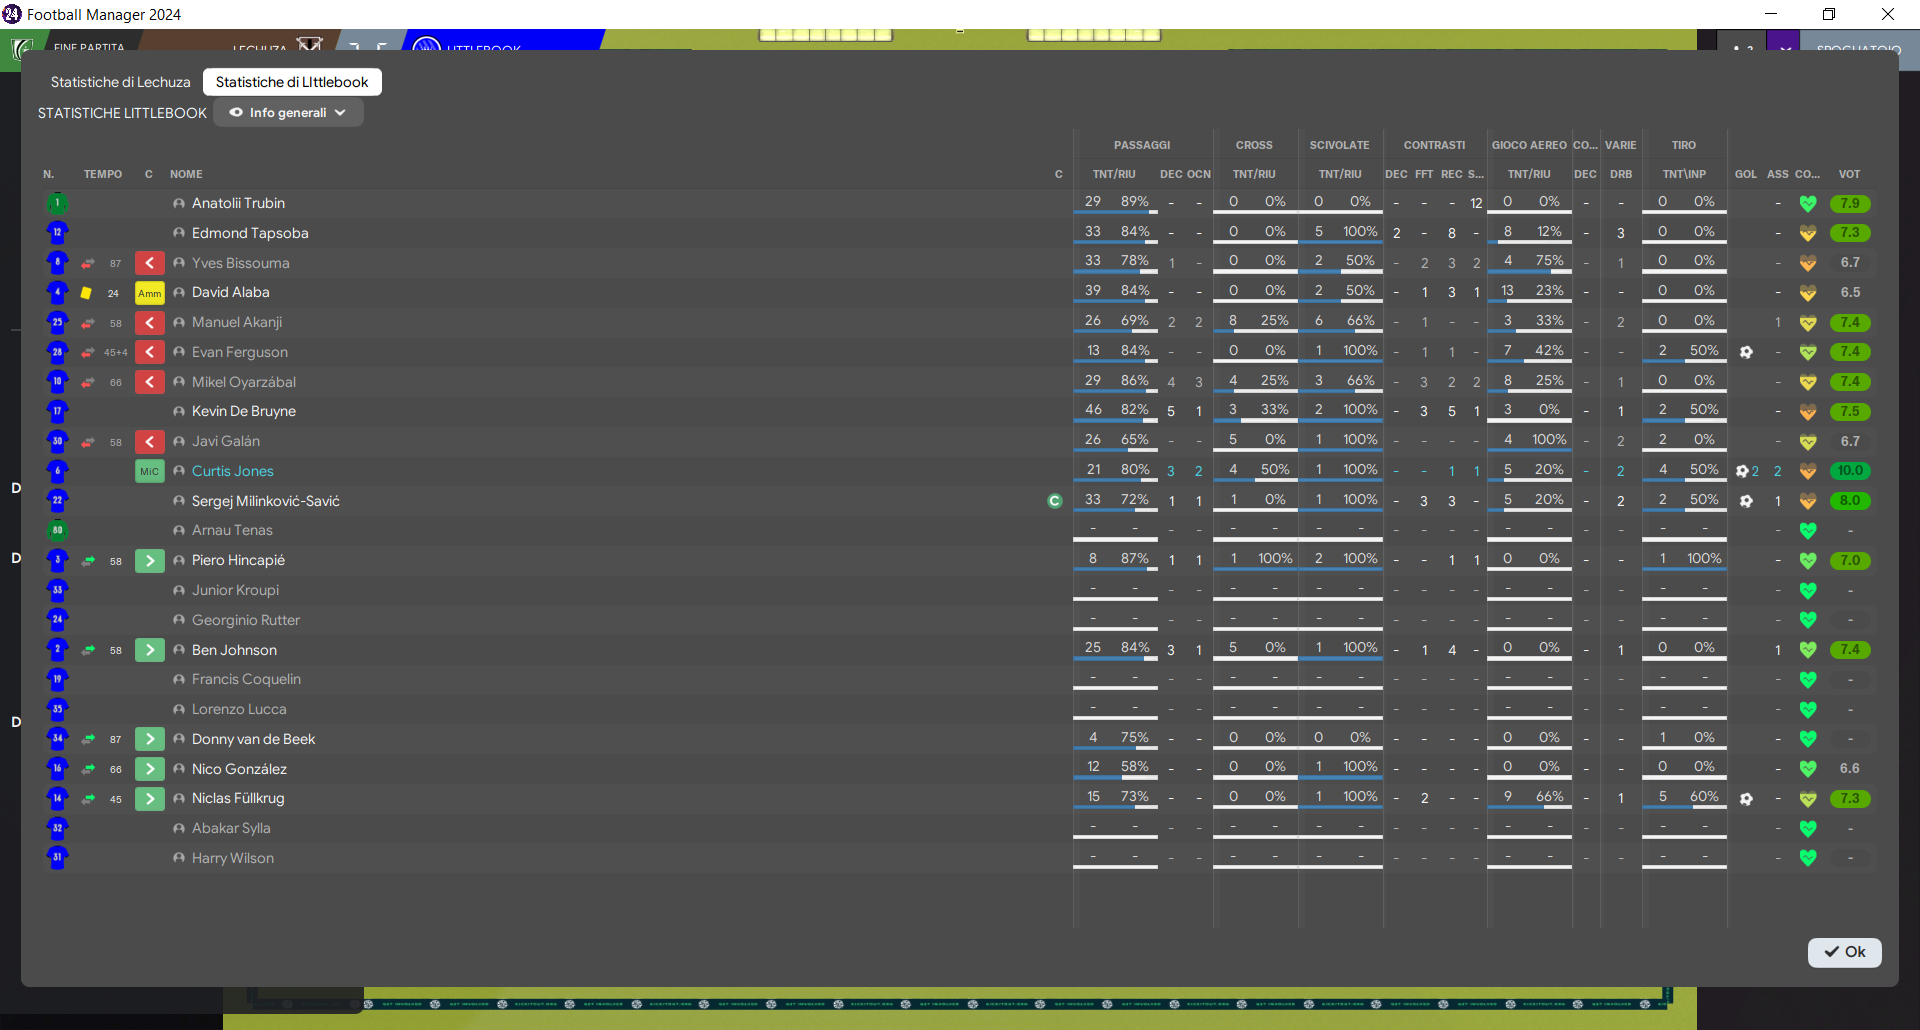
Task: Restore down the Football Manager window
Action: point(1829,14)
